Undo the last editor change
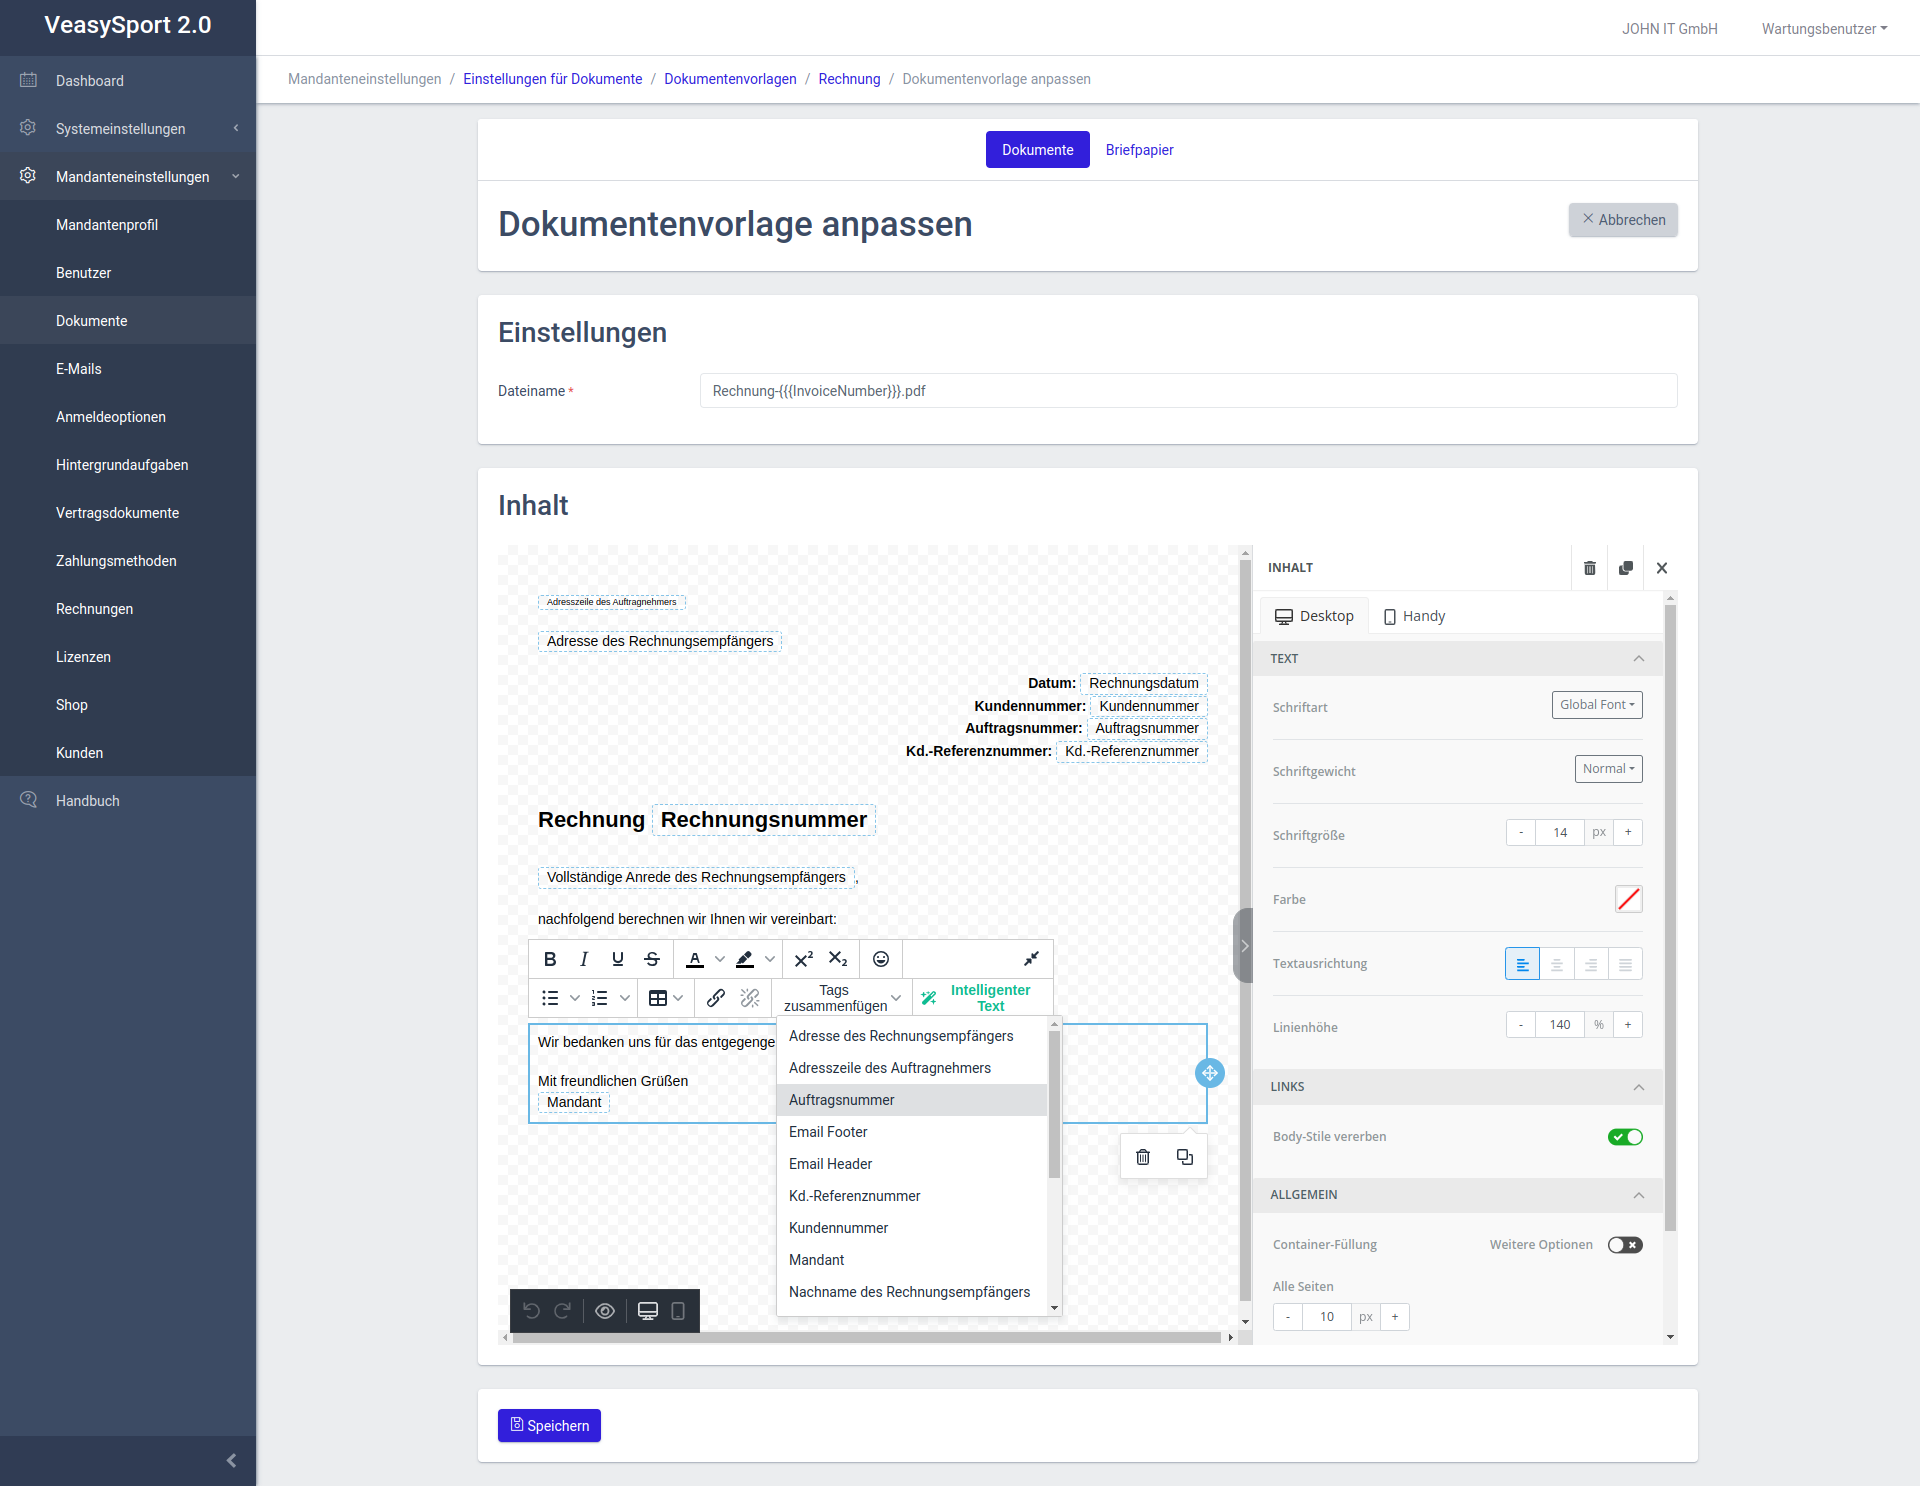The width and height of the screenshot is (1920, 1486). point(531,1311)
